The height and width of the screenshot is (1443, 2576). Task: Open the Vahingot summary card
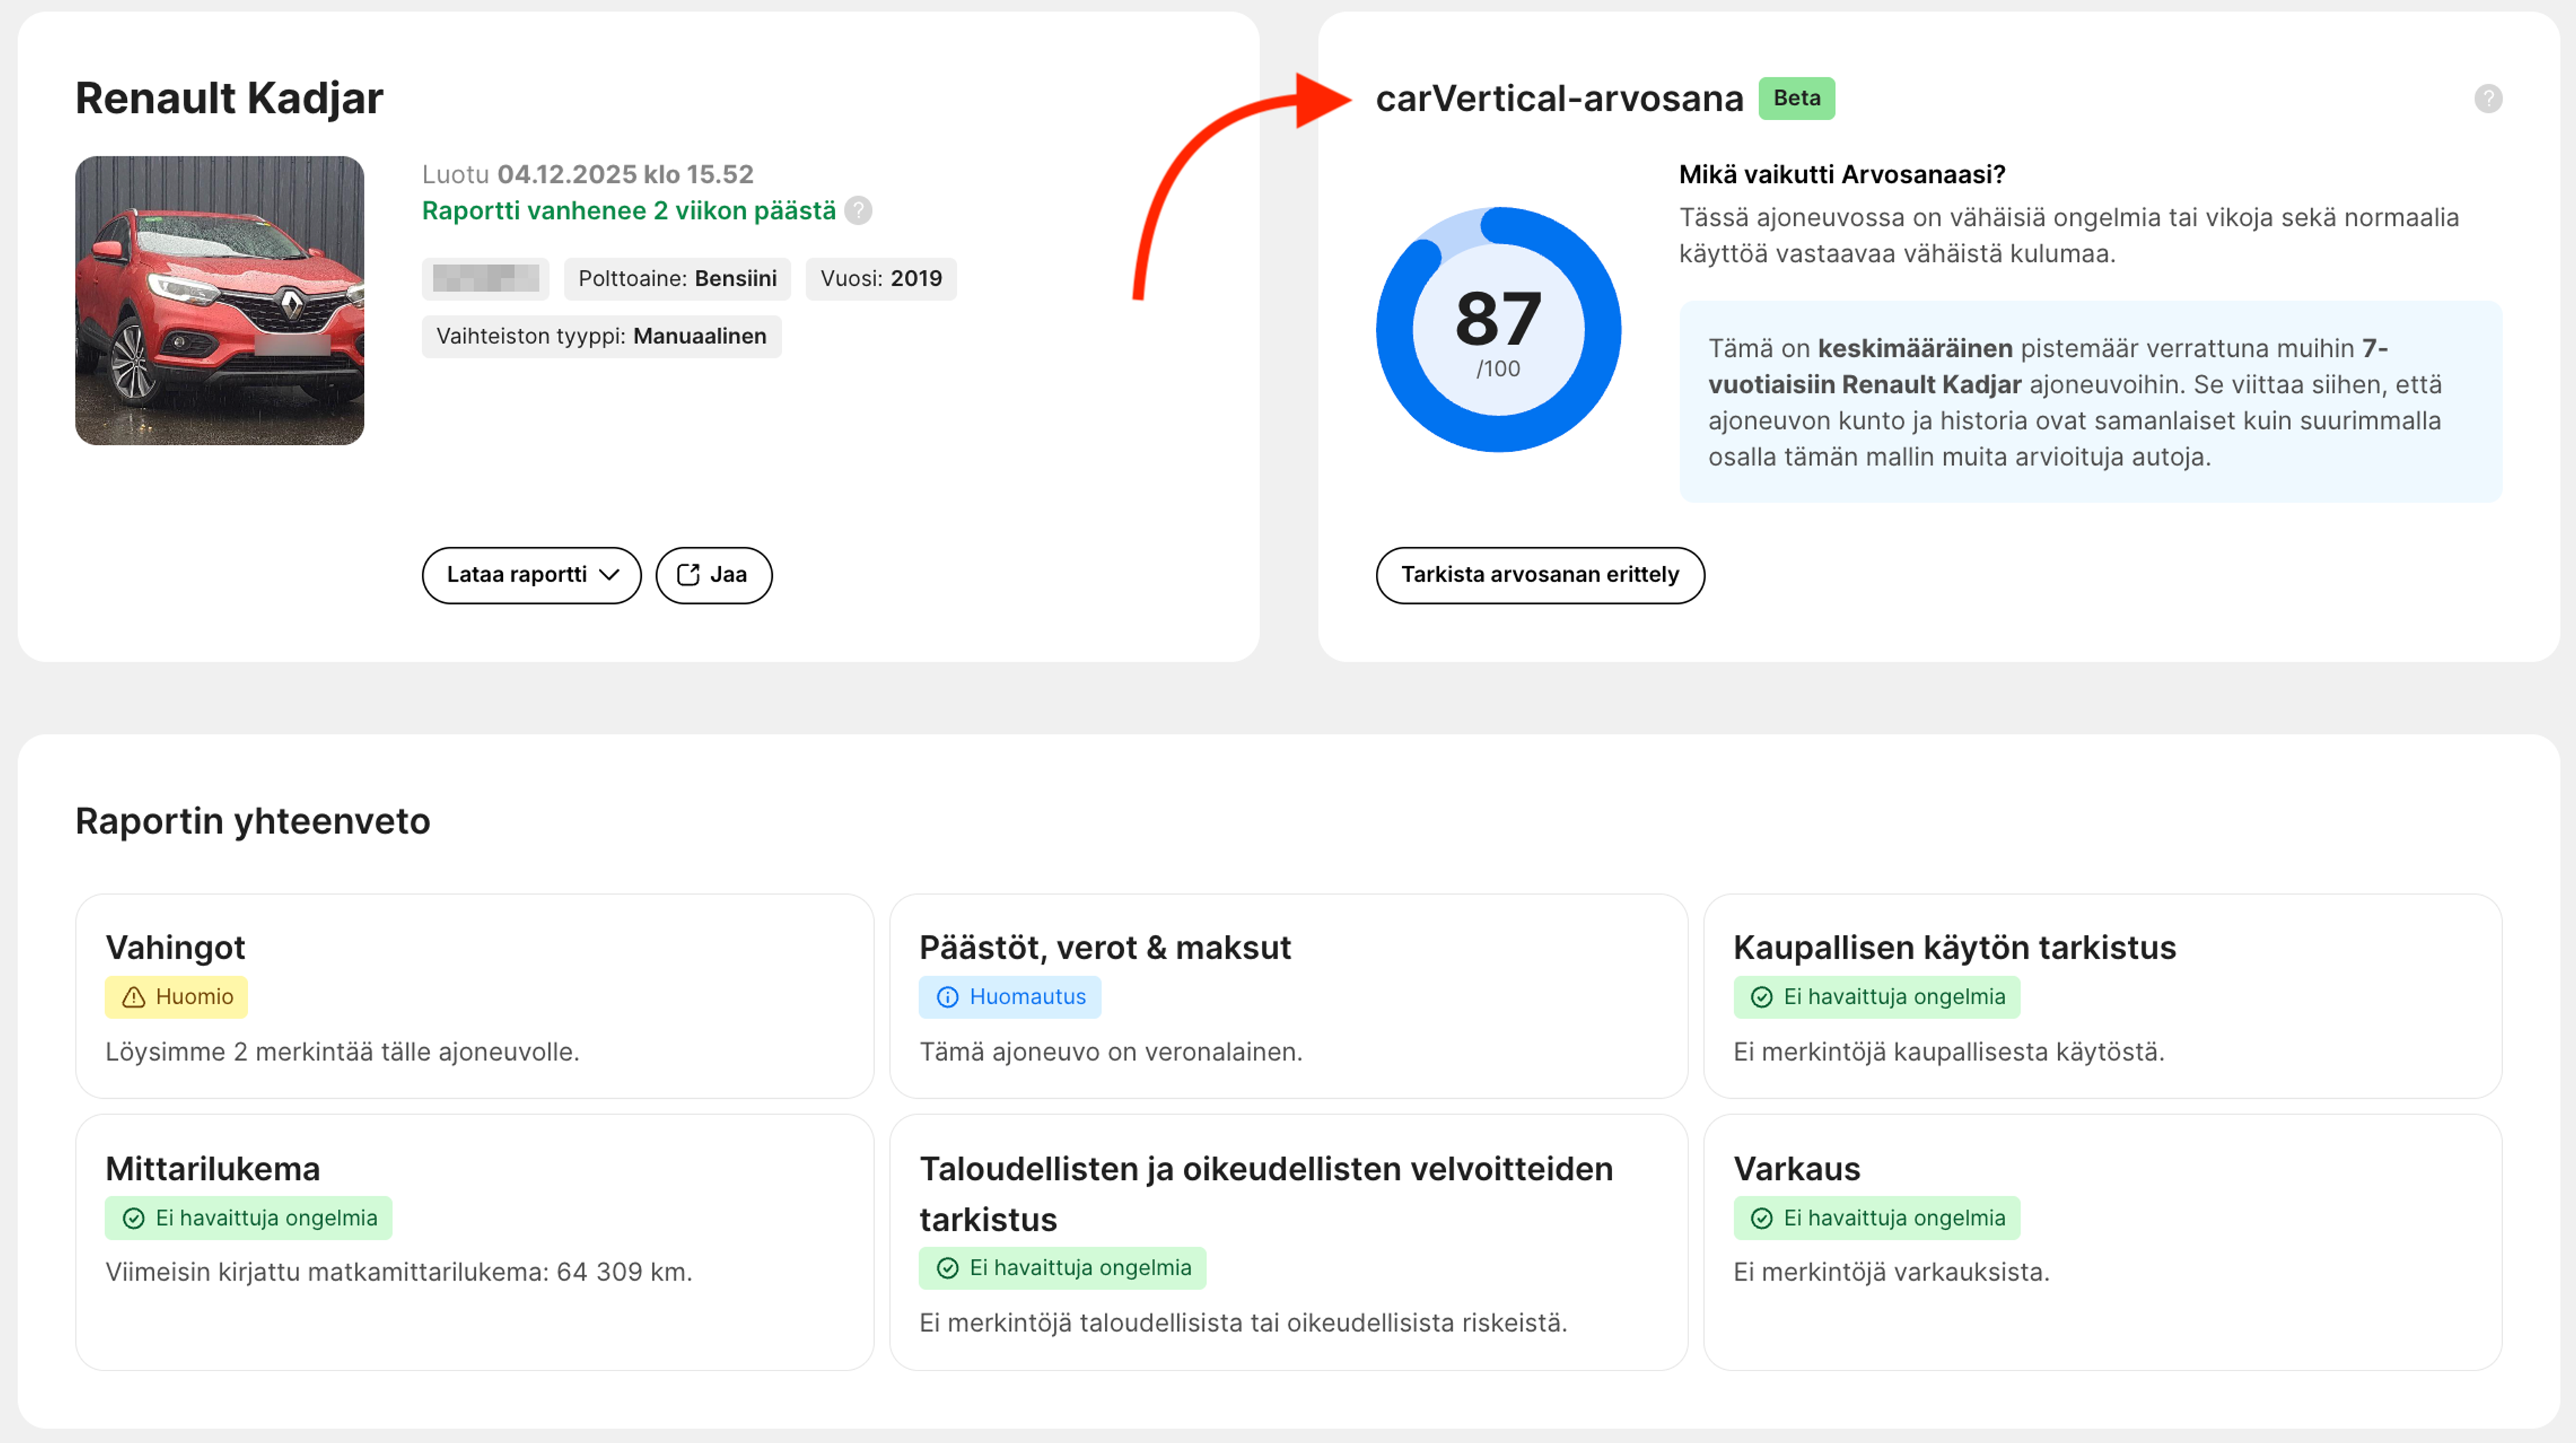474,996
